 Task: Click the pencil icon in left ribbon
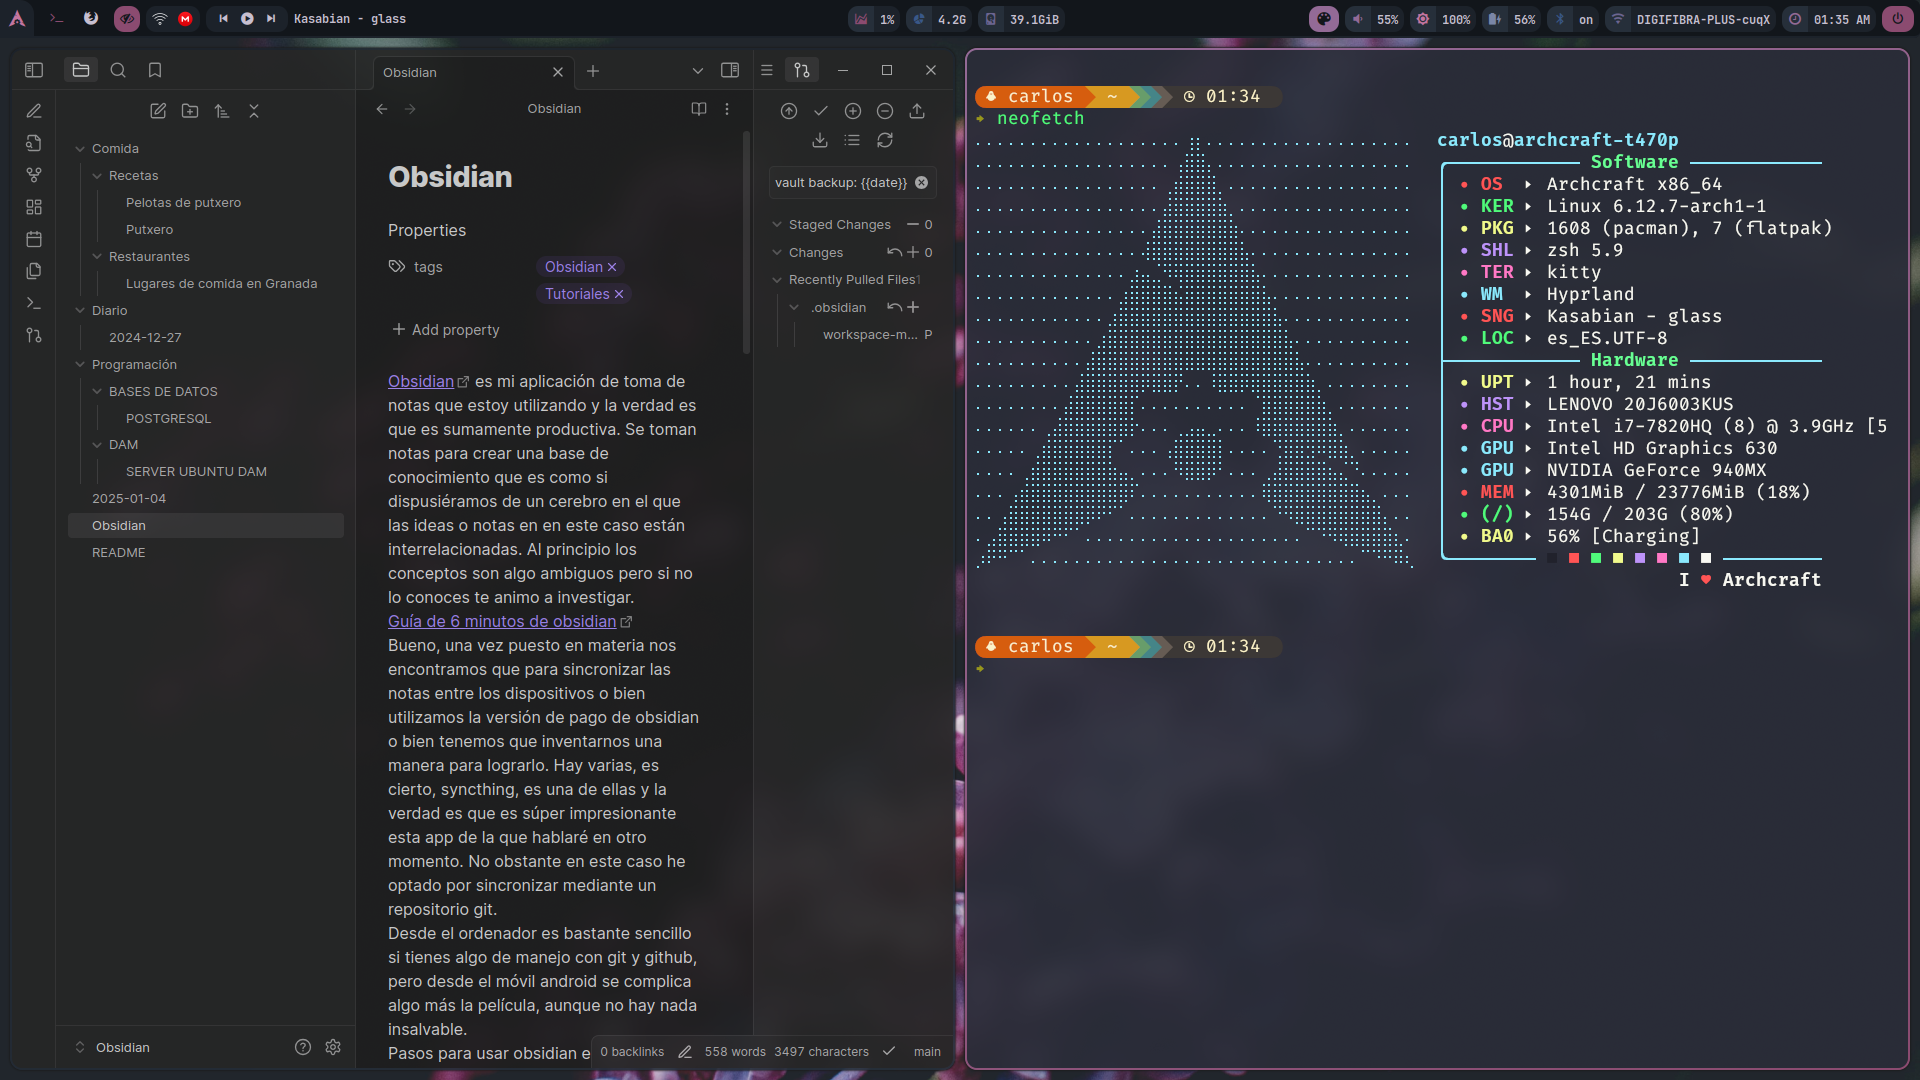[34, 111]
